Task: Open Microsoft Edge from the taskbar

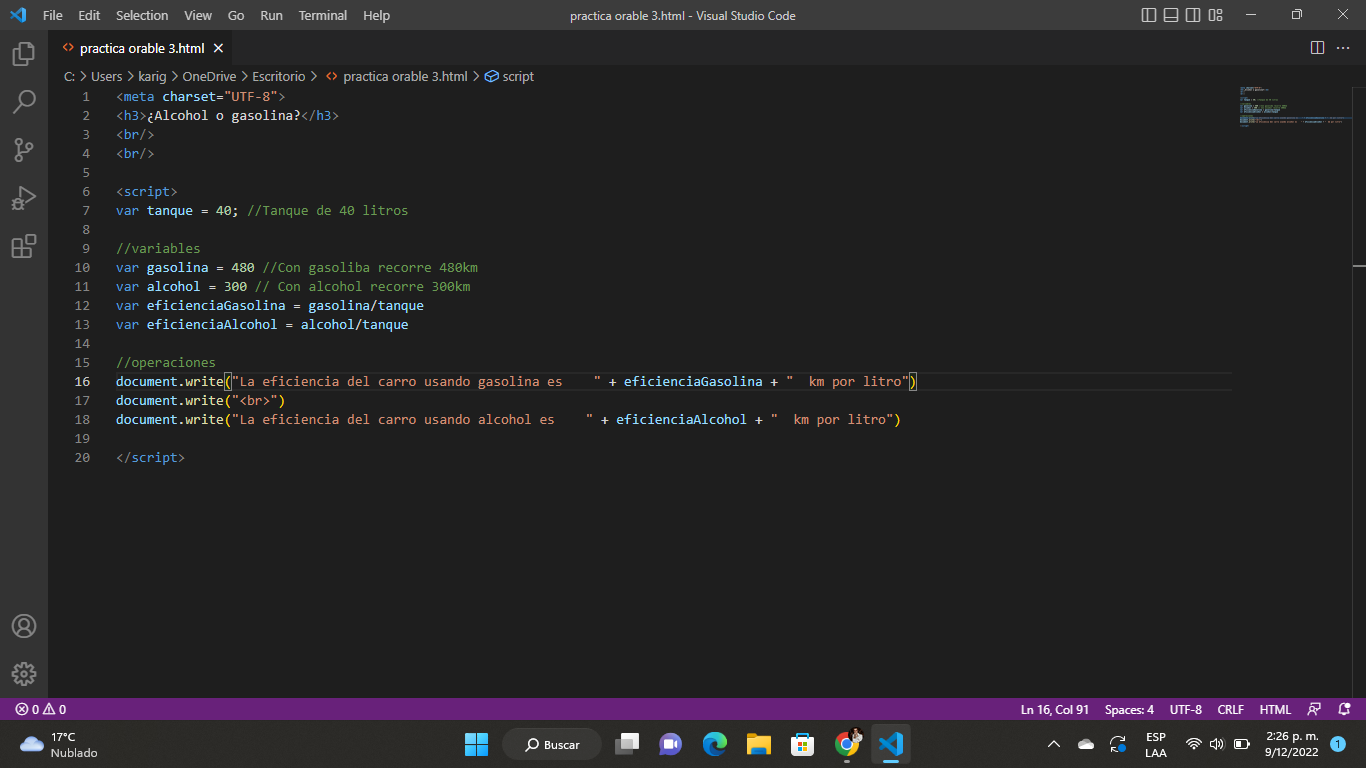Action: tap(714, 744)
